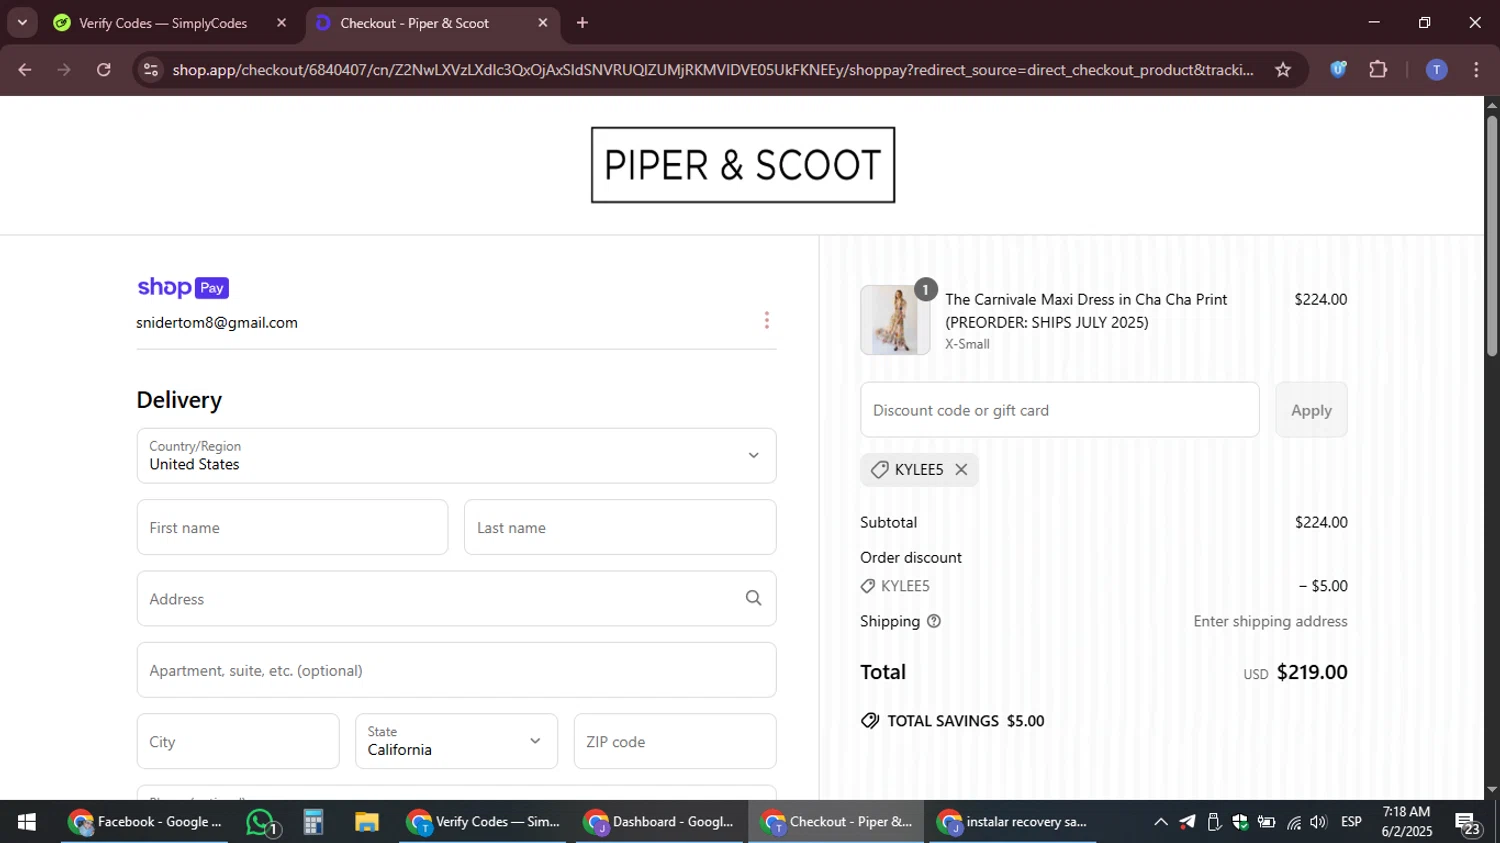
Task: Click the shipping help question mark icon
Action: tap(934, 621)
